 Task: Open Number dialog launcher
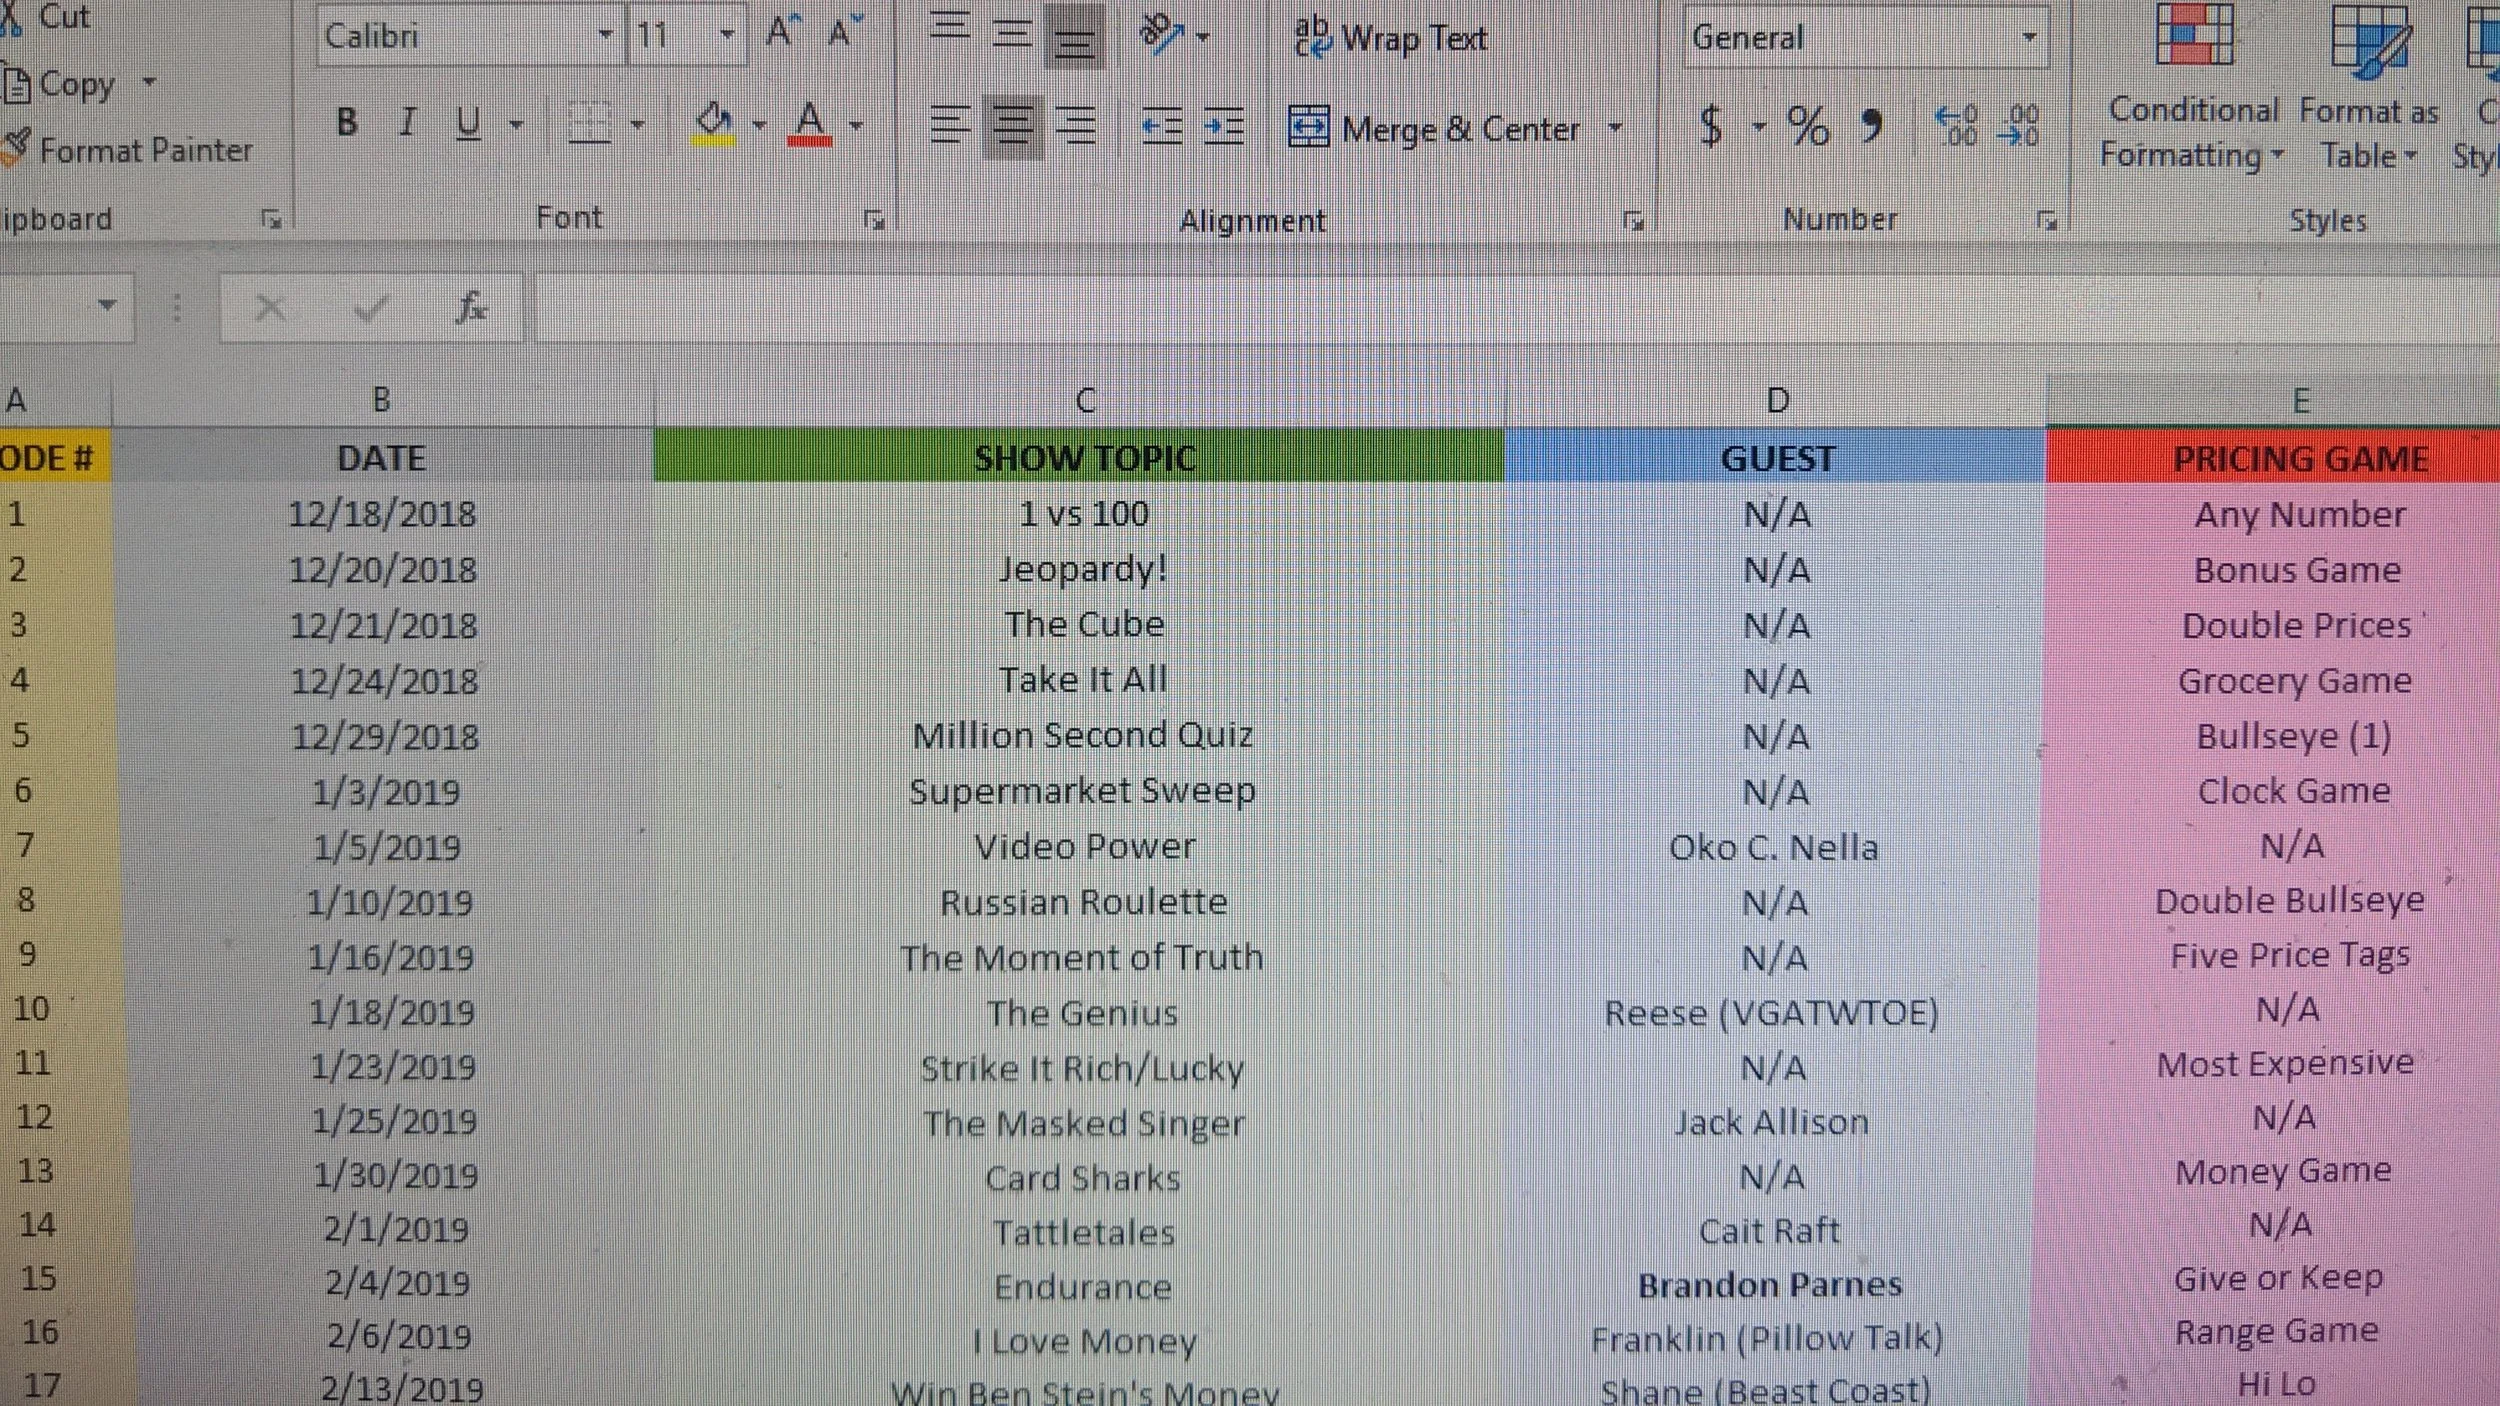pyautogui.click(x=2047, y=221)
